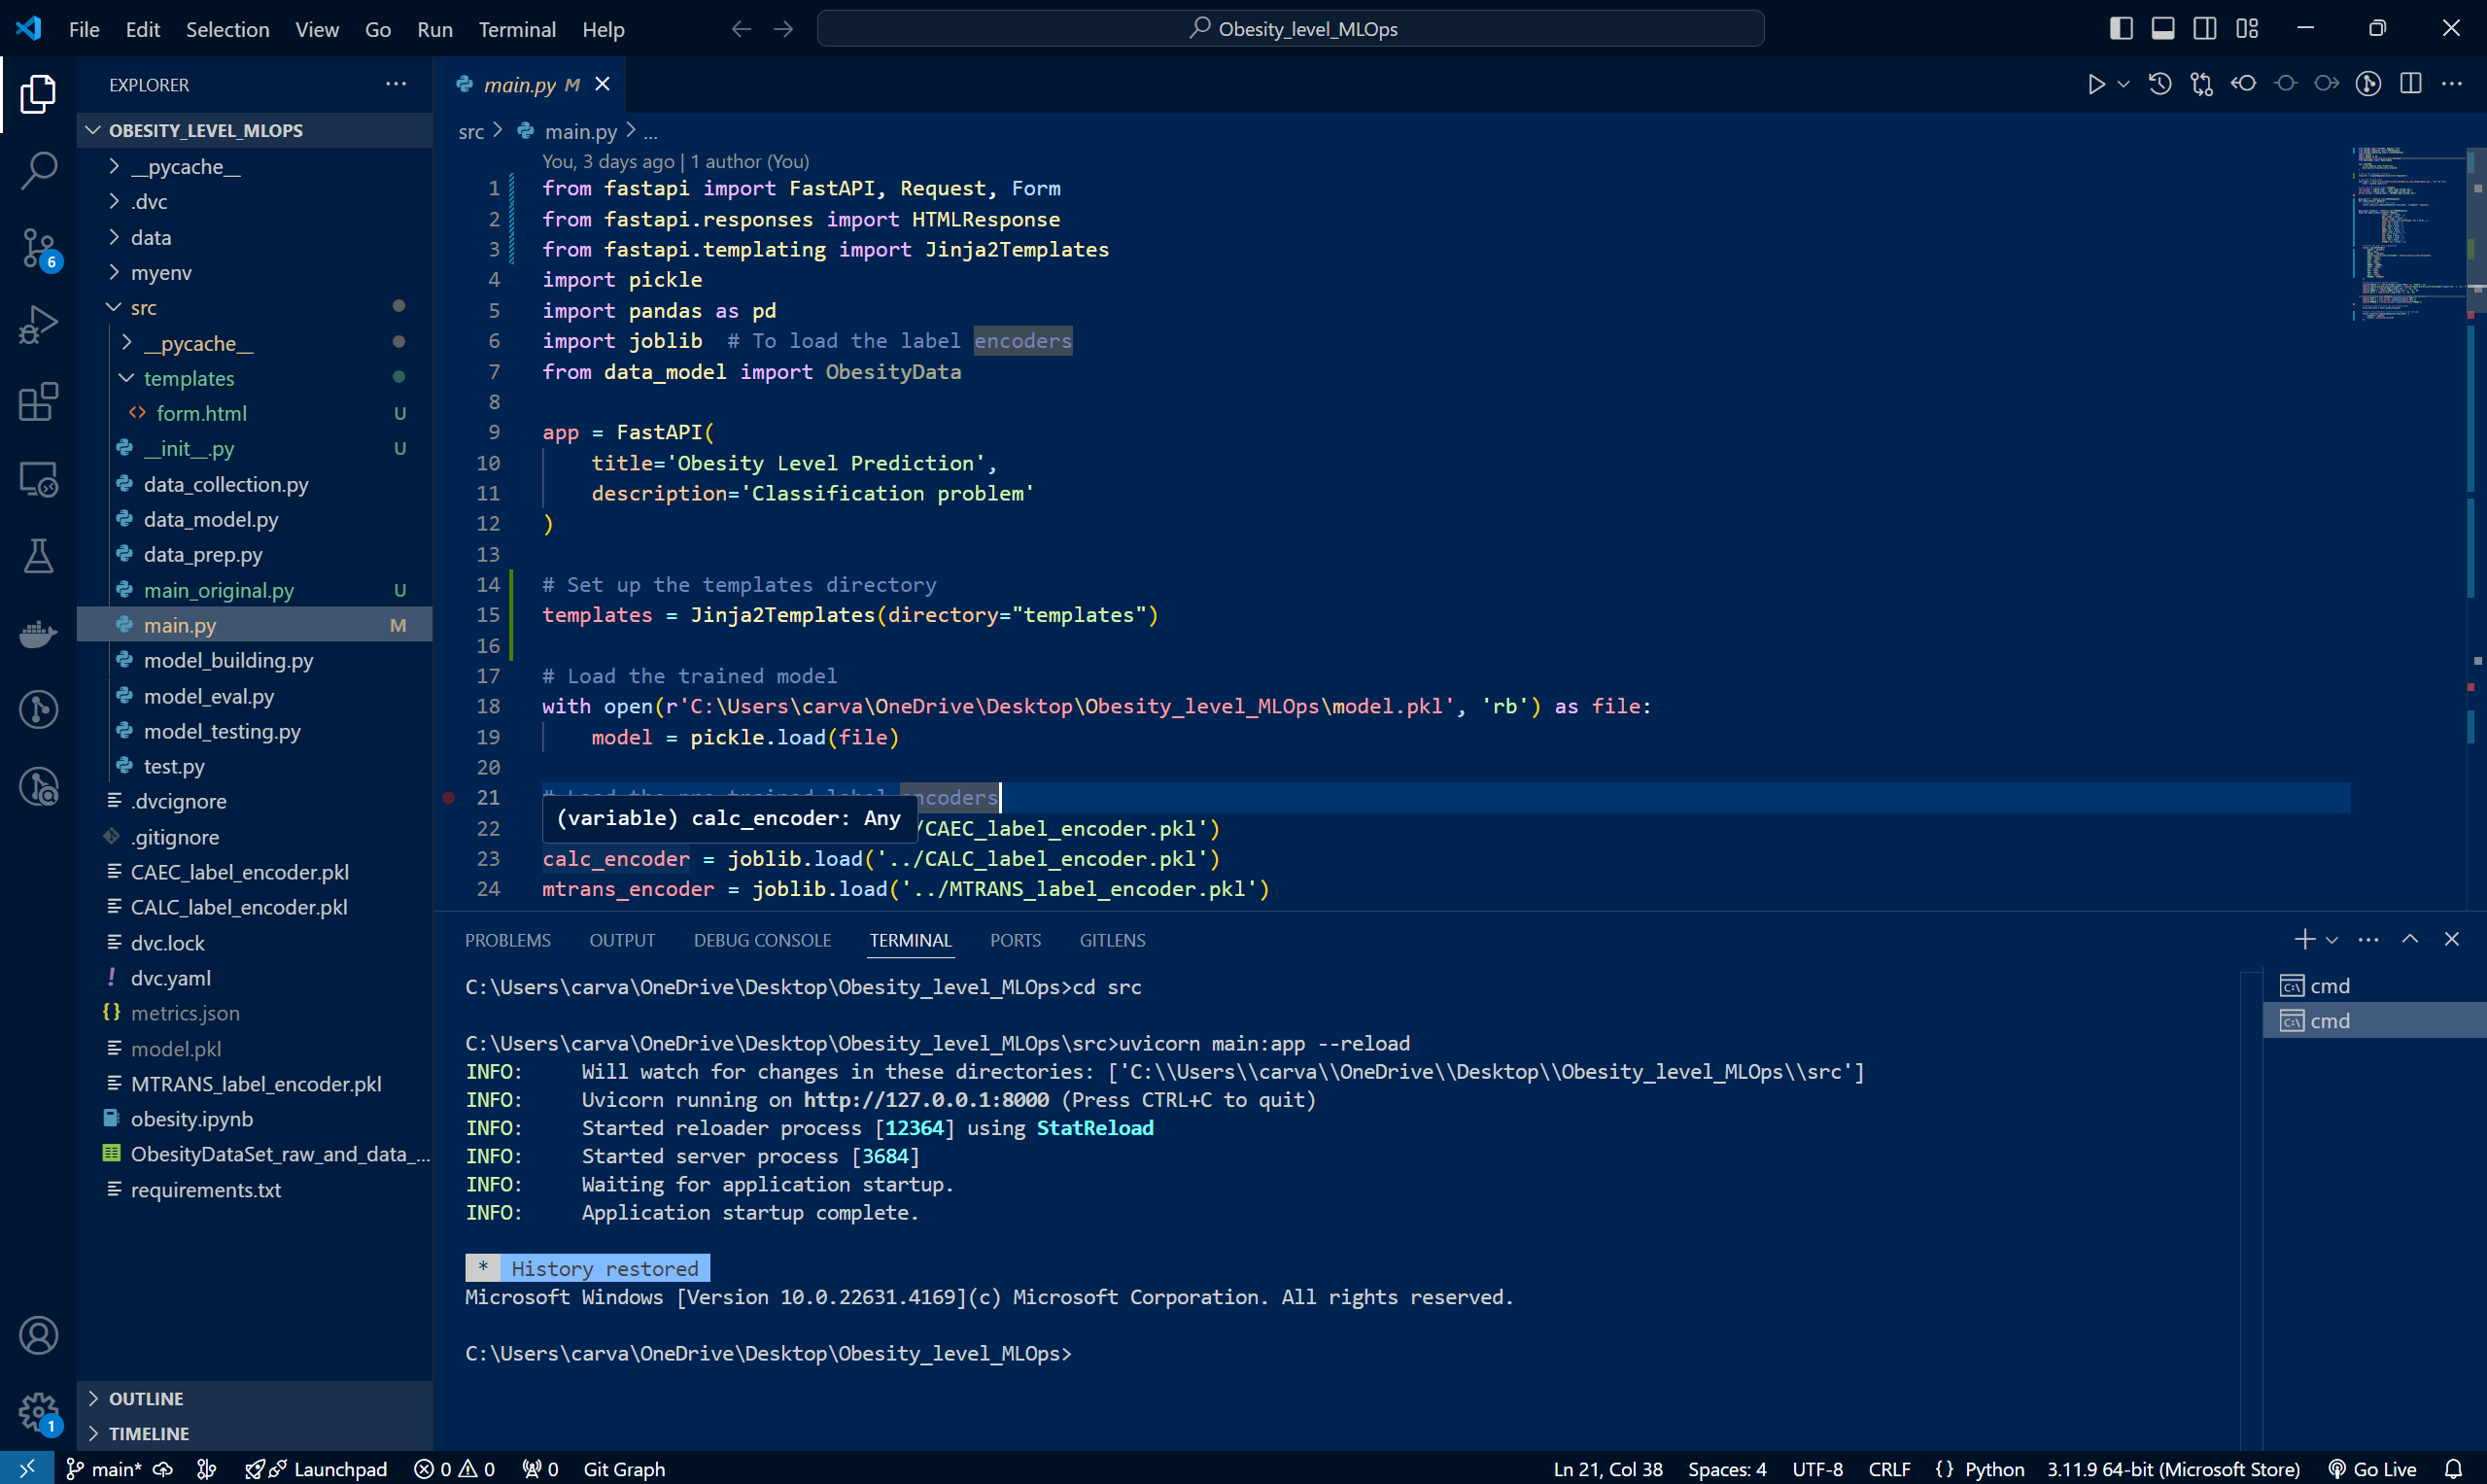The height and width of the screenshot is (1484, 2487).
Task: Open the Search view in the activity bar
Action: tap(38, 170)
